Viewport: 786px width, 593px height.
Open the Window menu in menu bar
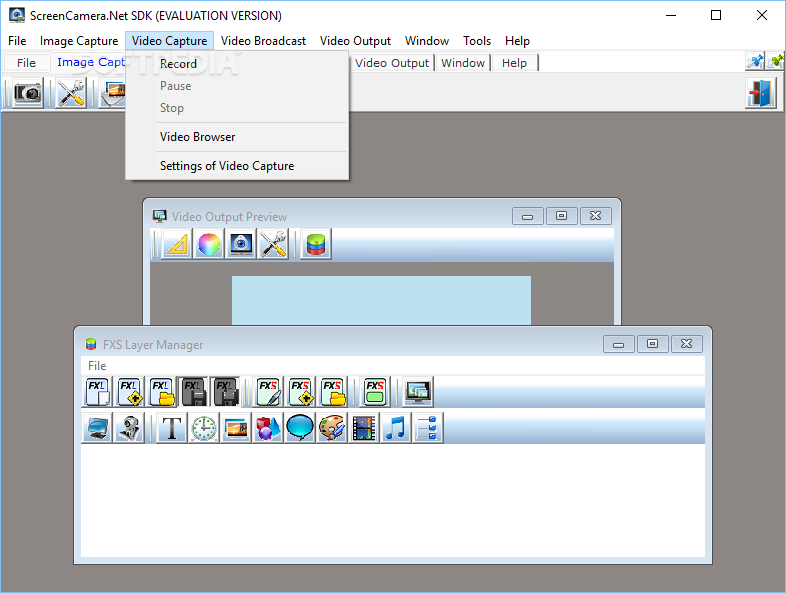[427, 41]
